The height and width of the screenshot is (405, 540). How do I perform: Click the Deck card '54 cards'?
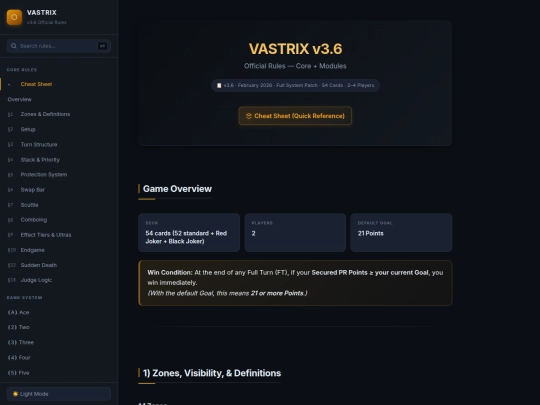(x=189, y=232)
